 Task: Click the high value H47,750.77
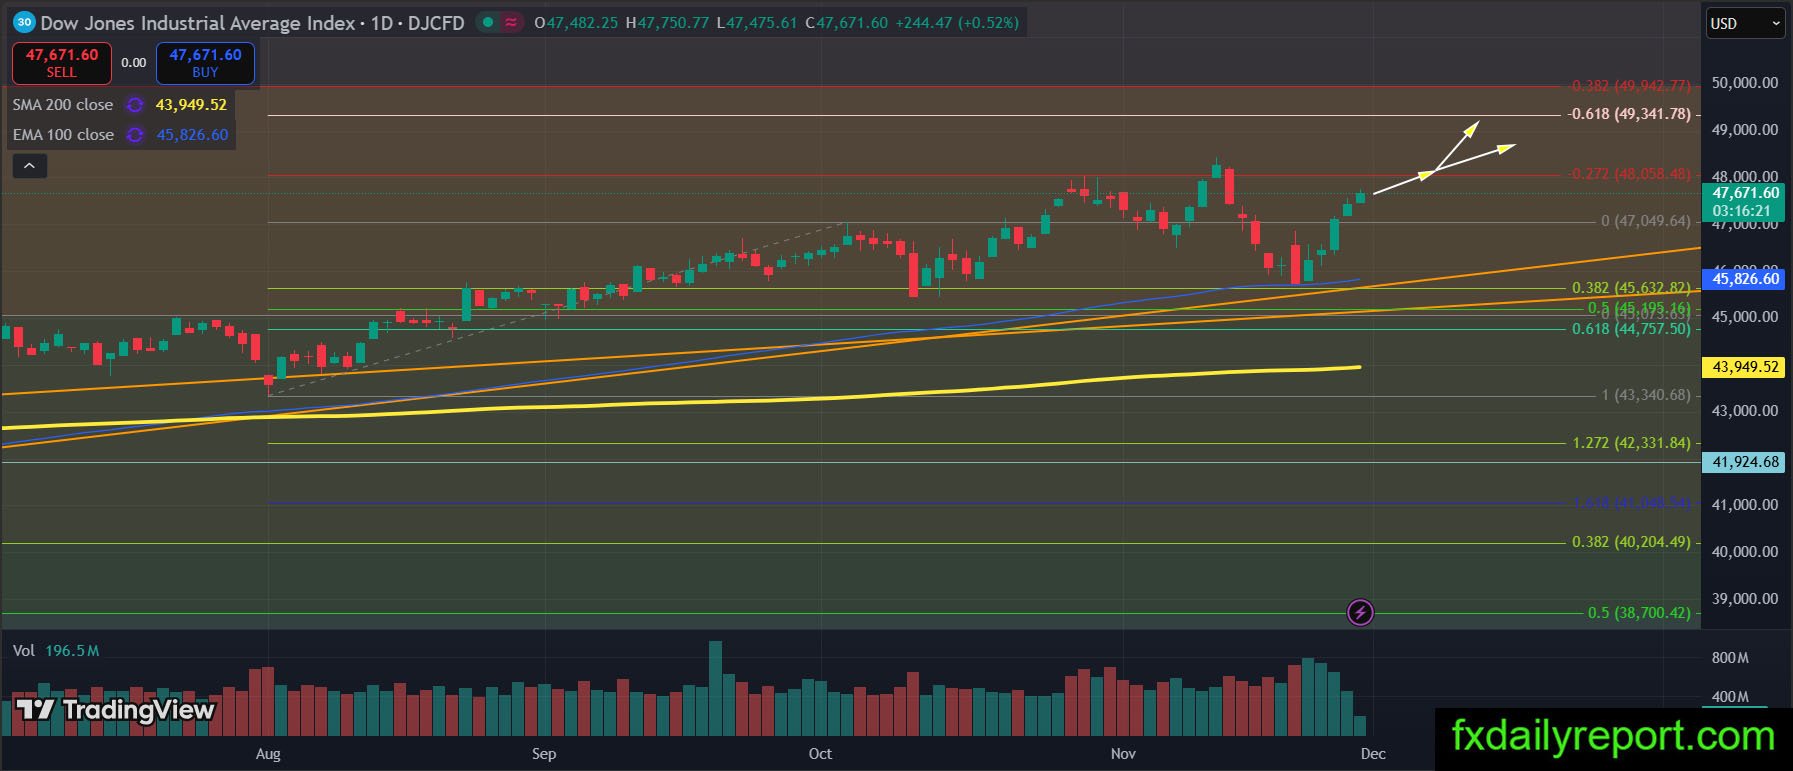[667, 22]
